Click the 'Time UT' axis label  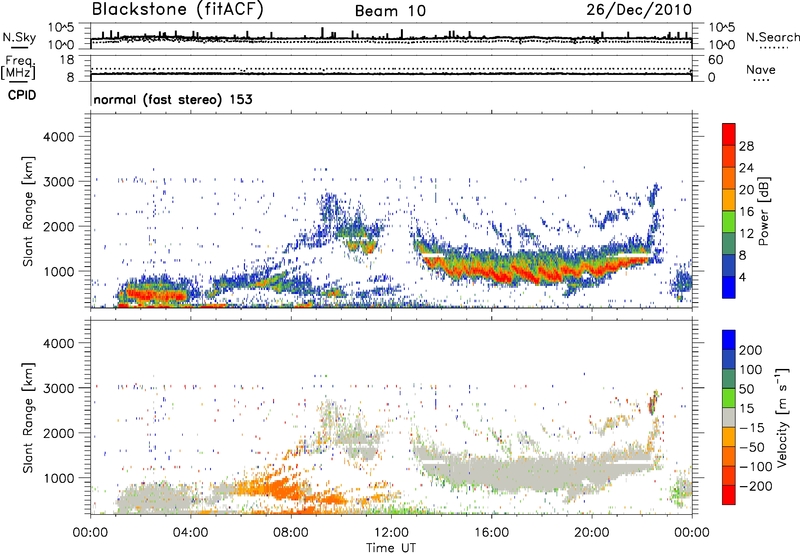tap(391, 548)
